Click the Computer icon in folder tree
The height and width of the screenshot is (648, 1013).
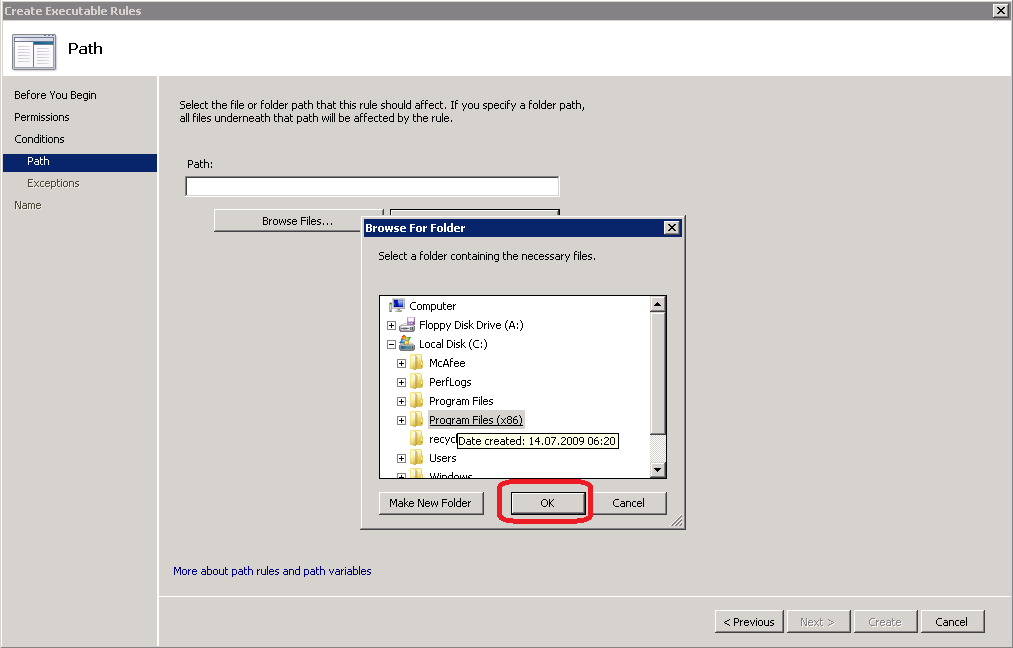(396, 306)
